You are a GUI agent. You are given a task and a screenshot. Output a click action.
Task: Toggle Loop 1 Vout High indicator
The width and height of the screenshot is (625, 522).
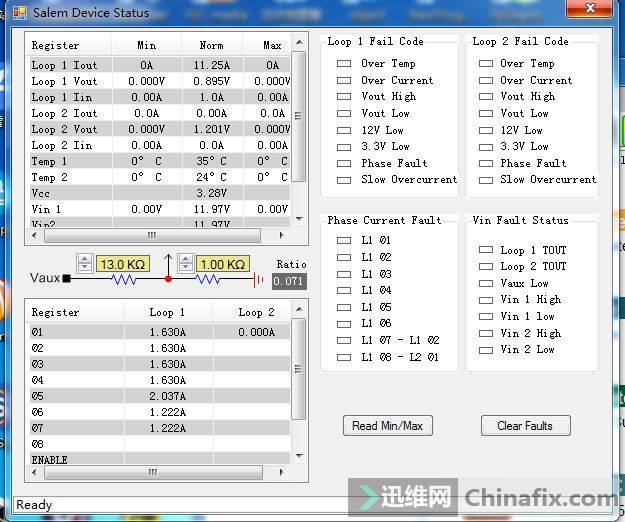coord(344,96)
